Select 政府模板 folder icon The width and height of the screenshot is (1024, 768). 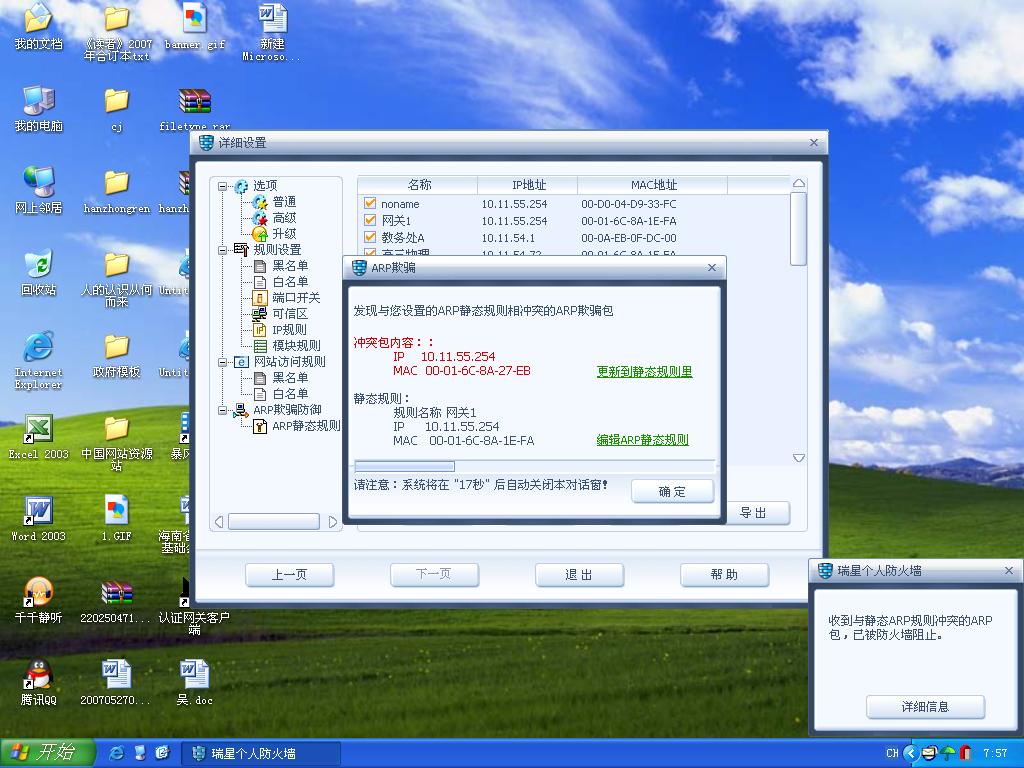(x=116, y=356)
